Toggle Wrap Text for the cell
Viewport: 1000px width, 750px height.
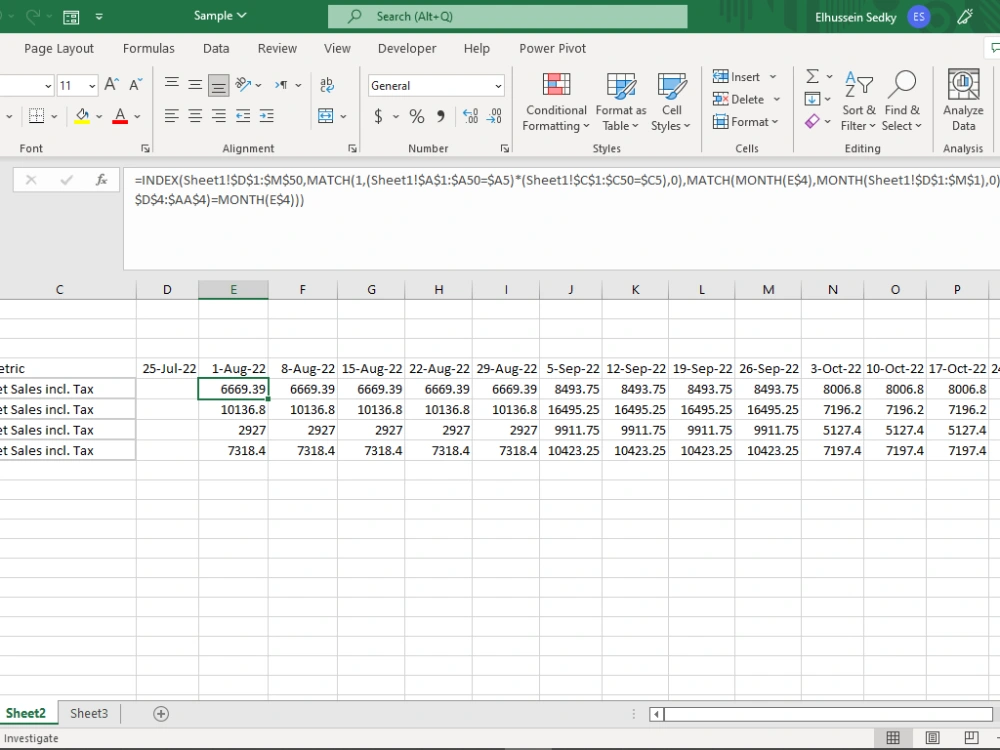327,85
